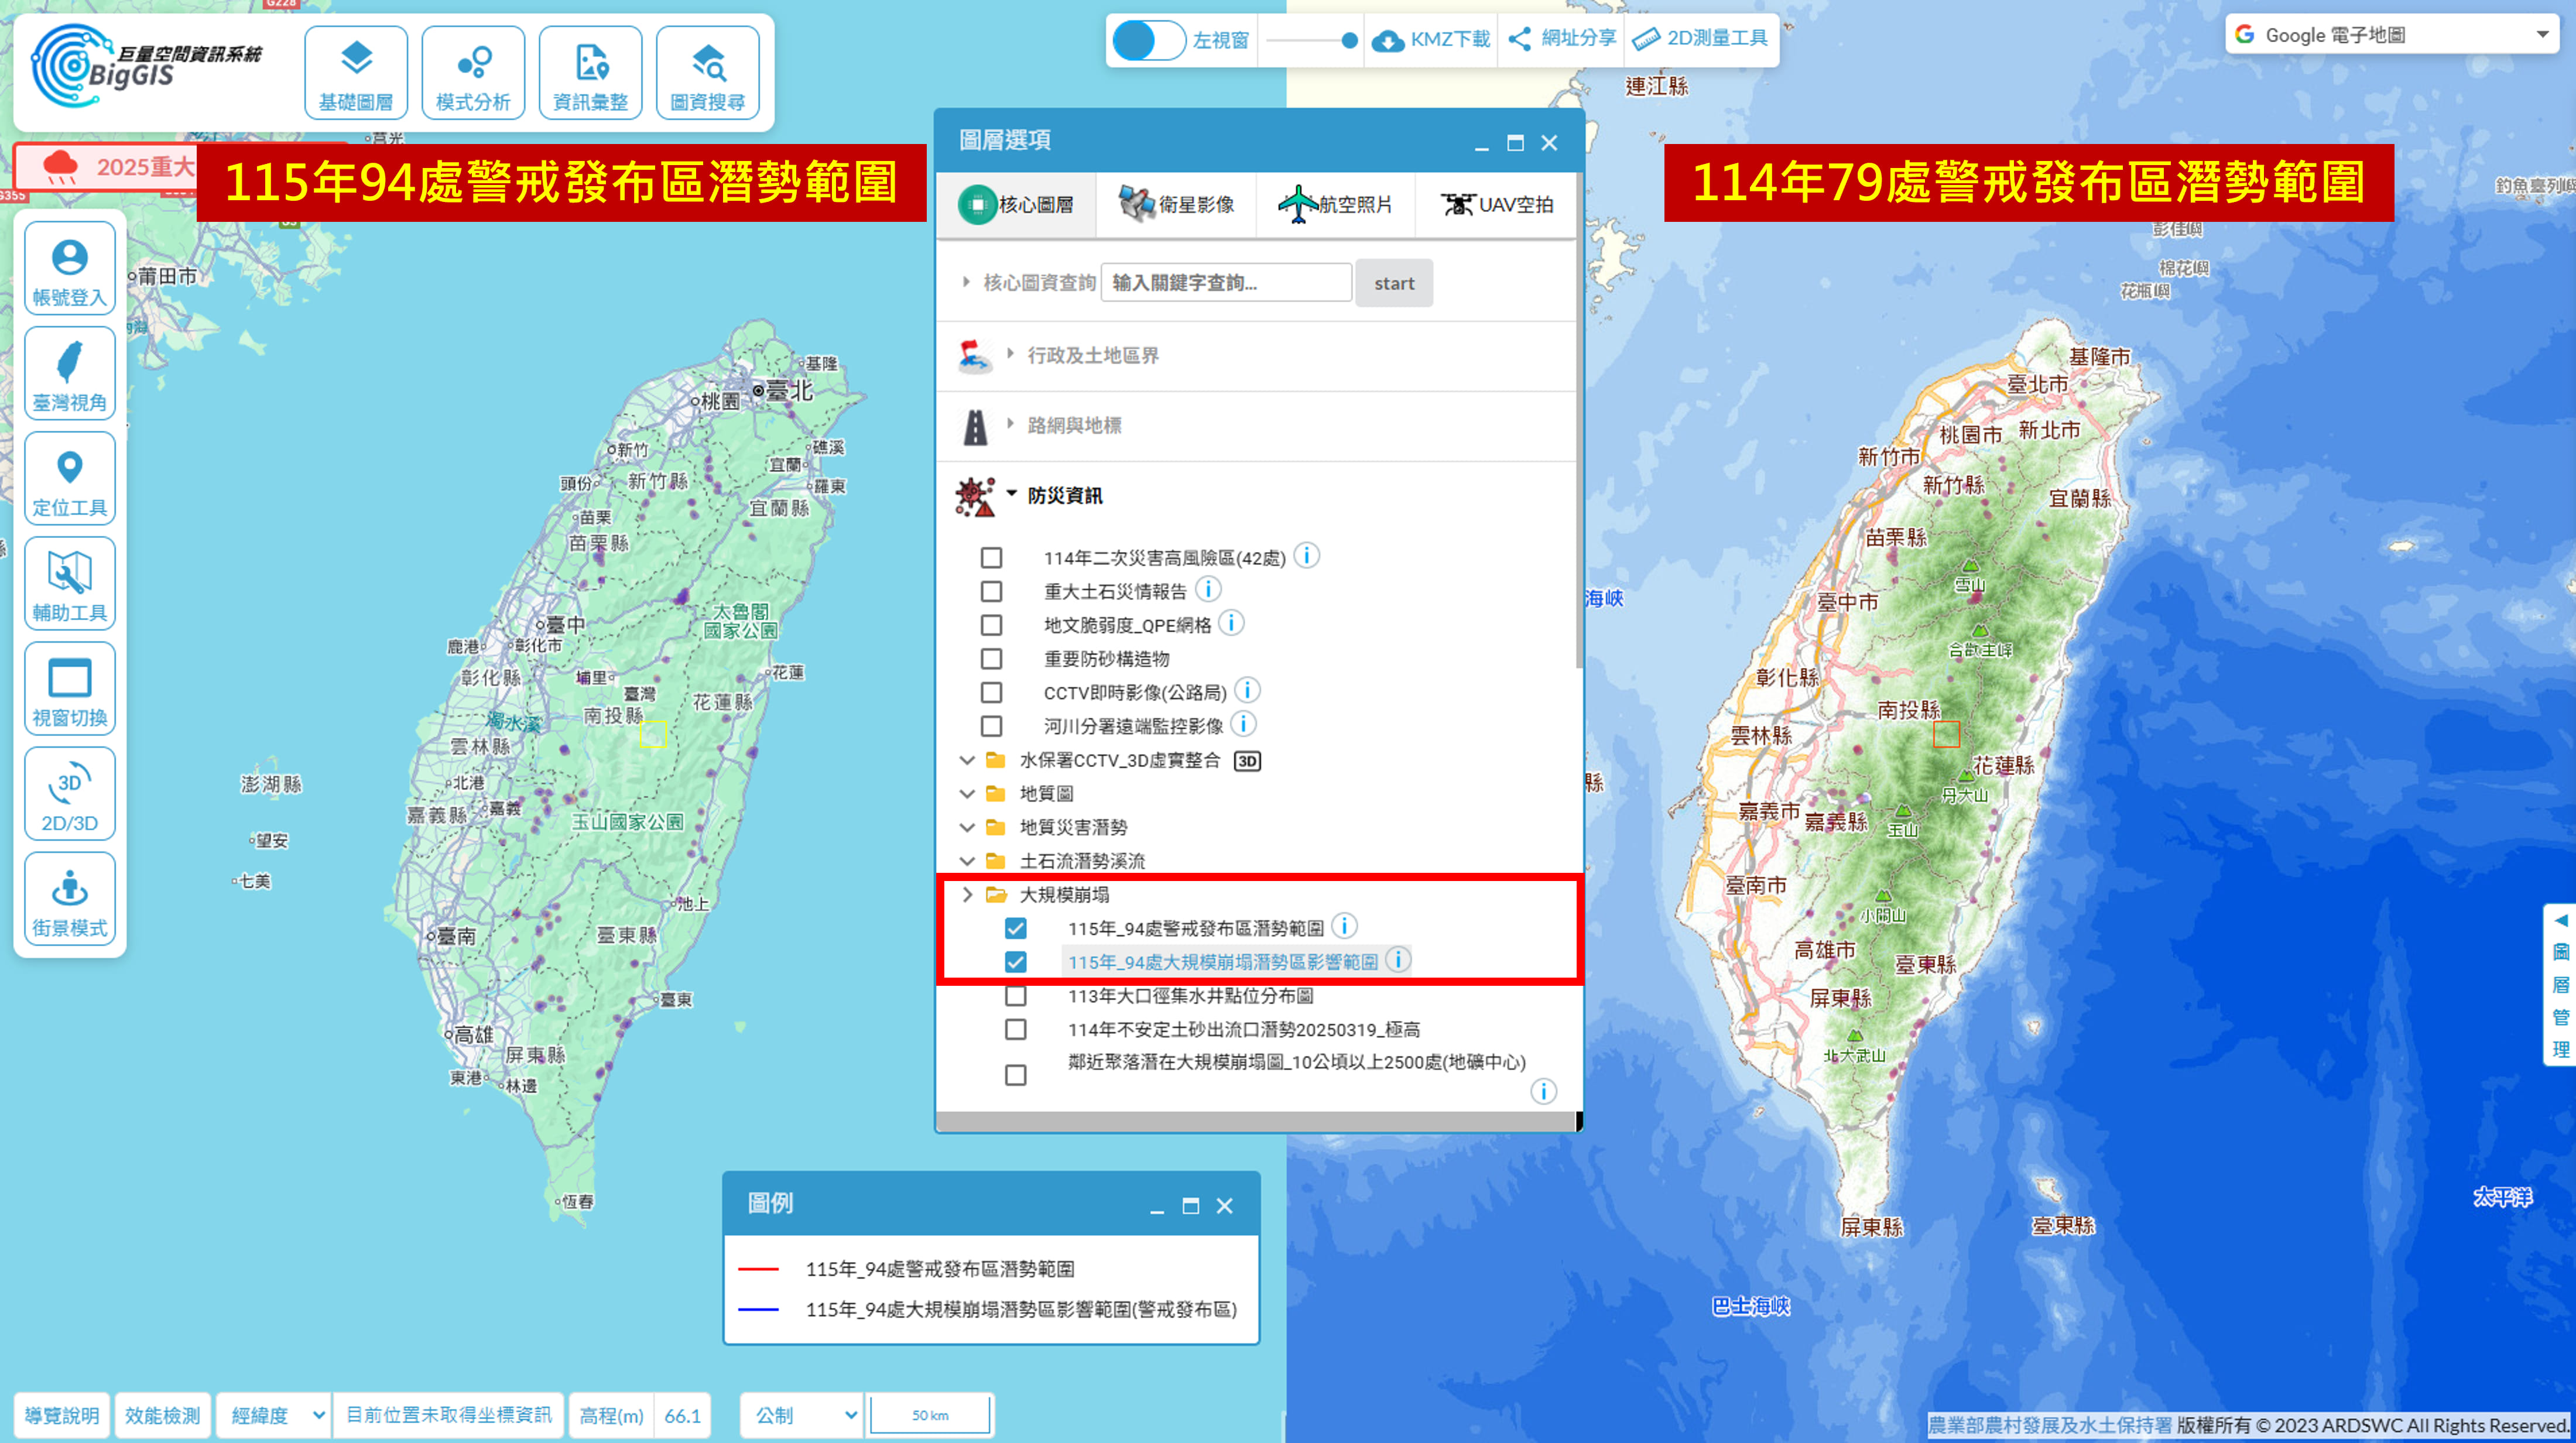Expand the 行政及土地區界 section
Viewport: 2576px width, 1443px height.
coord(1092,355)
